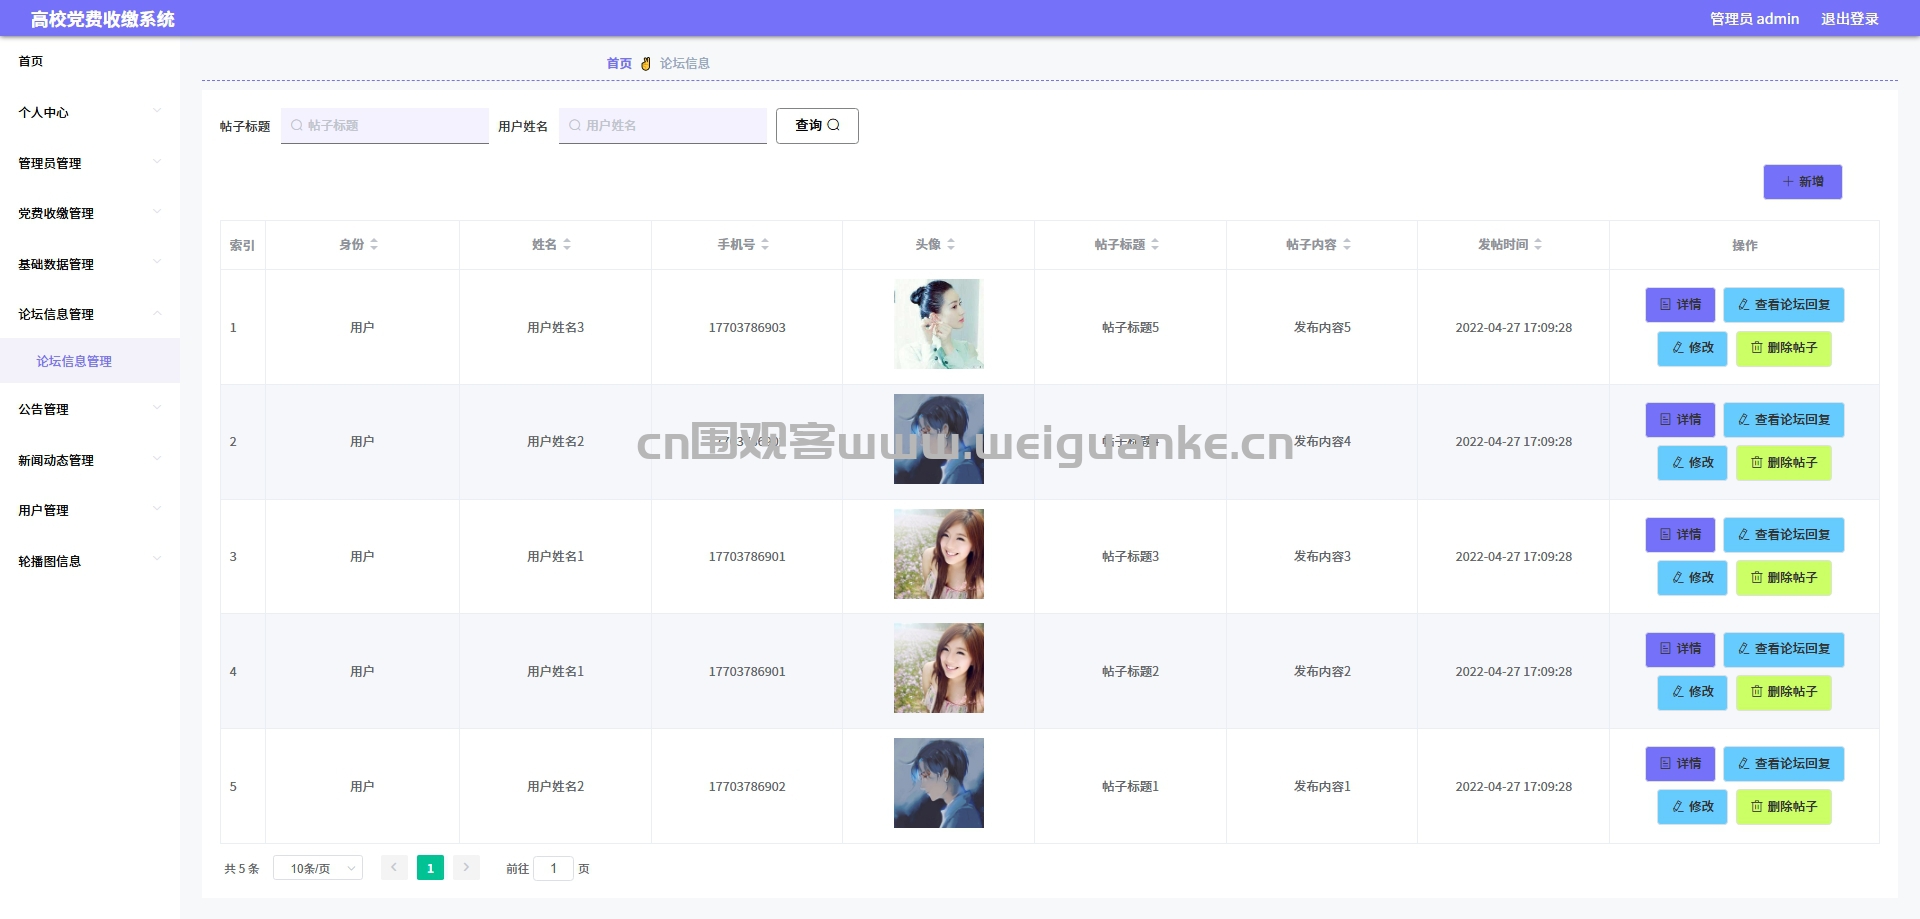Sort table by 手机号 column arrows
The height and width of the screenshot is (919, 1920).
765,245
